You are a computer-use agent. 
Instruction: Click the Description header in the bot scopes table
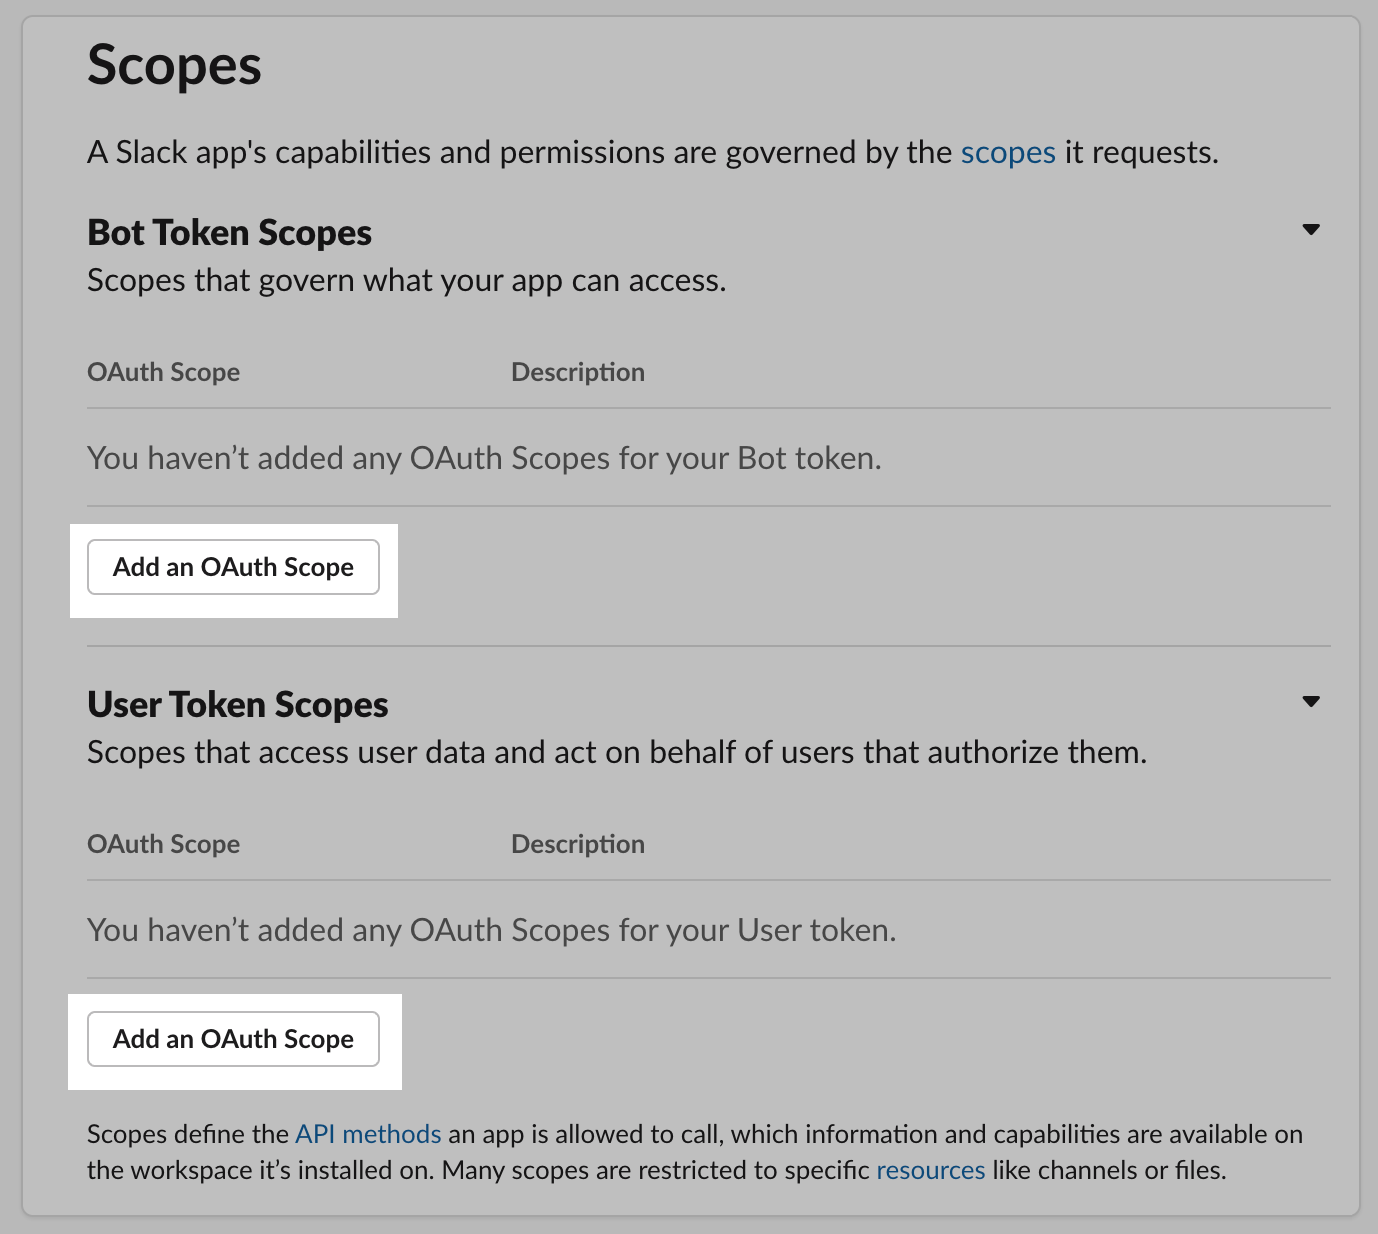coord(578,371)
